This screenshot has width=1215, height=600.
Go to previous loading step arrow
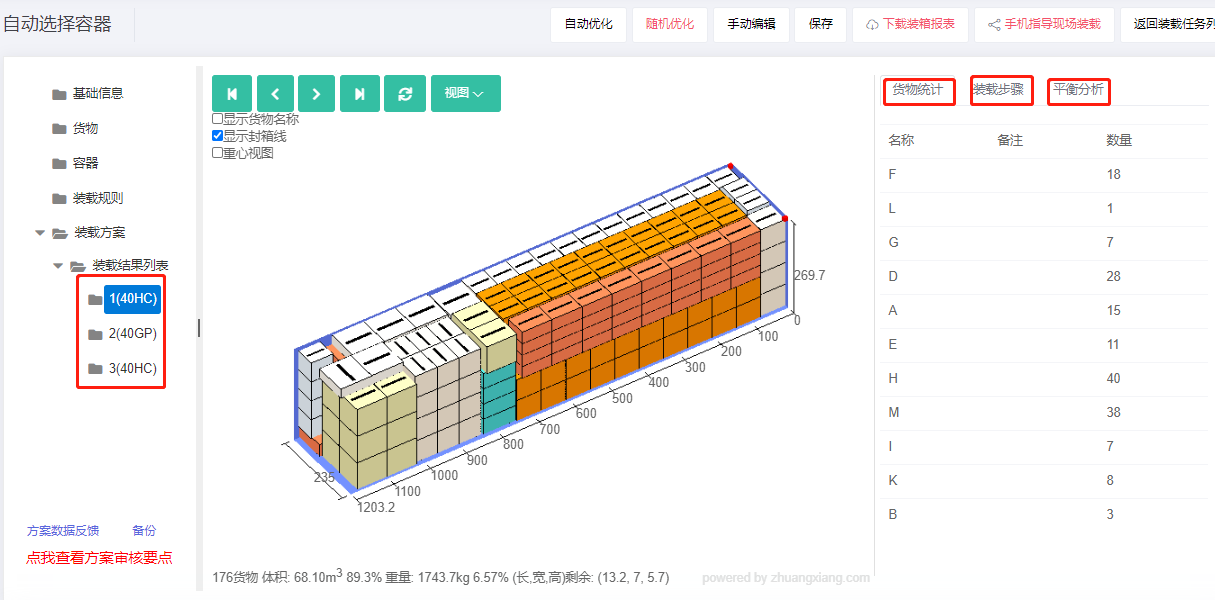click(x=275, y=93)
